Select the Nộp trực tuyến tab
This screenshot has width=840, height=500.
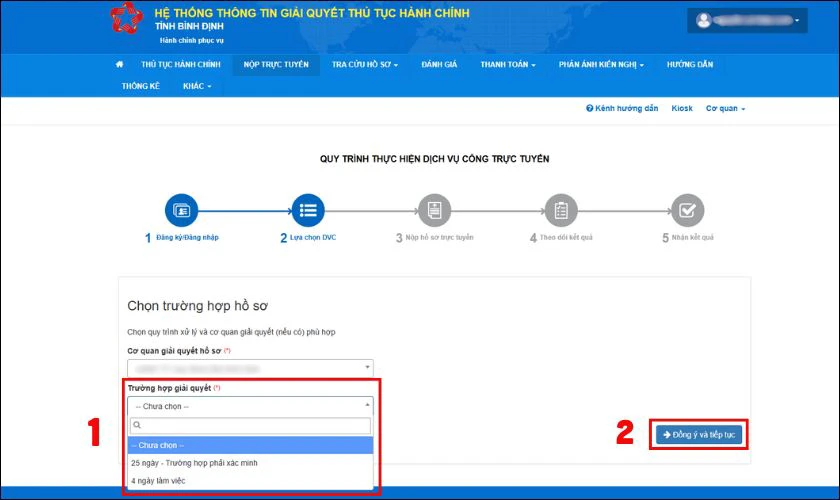276,64
